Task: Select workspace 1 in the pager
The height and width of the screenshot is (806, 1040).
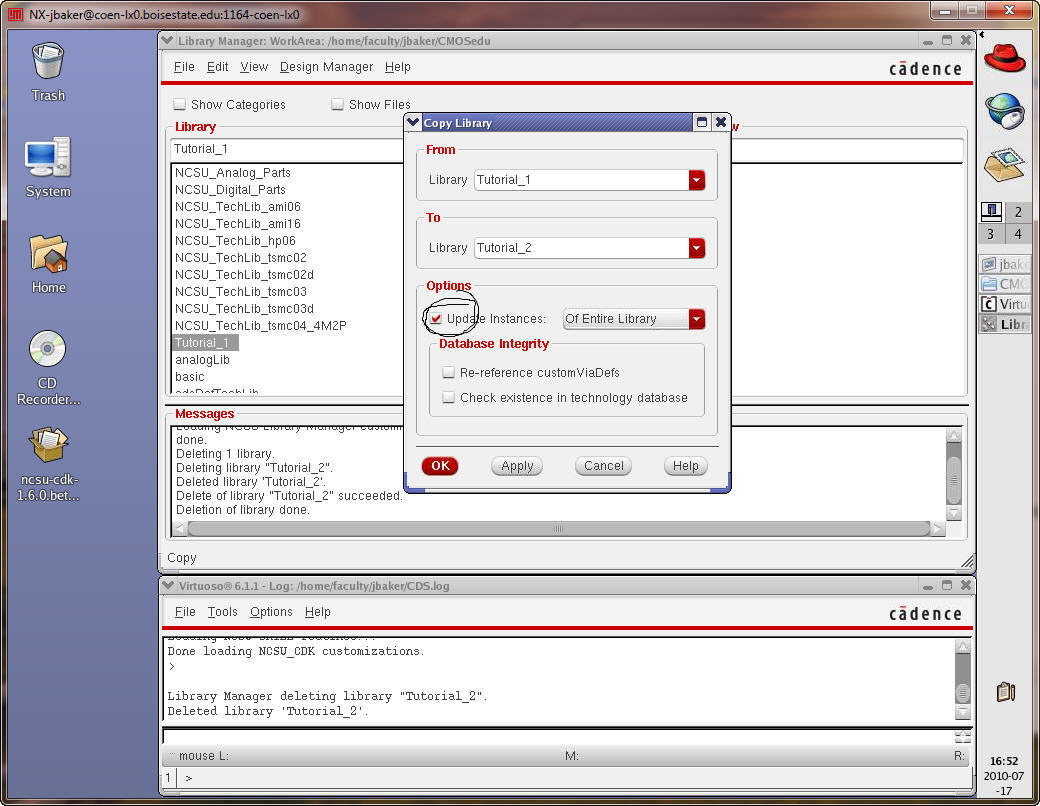Action: click(x=991, y=212)
